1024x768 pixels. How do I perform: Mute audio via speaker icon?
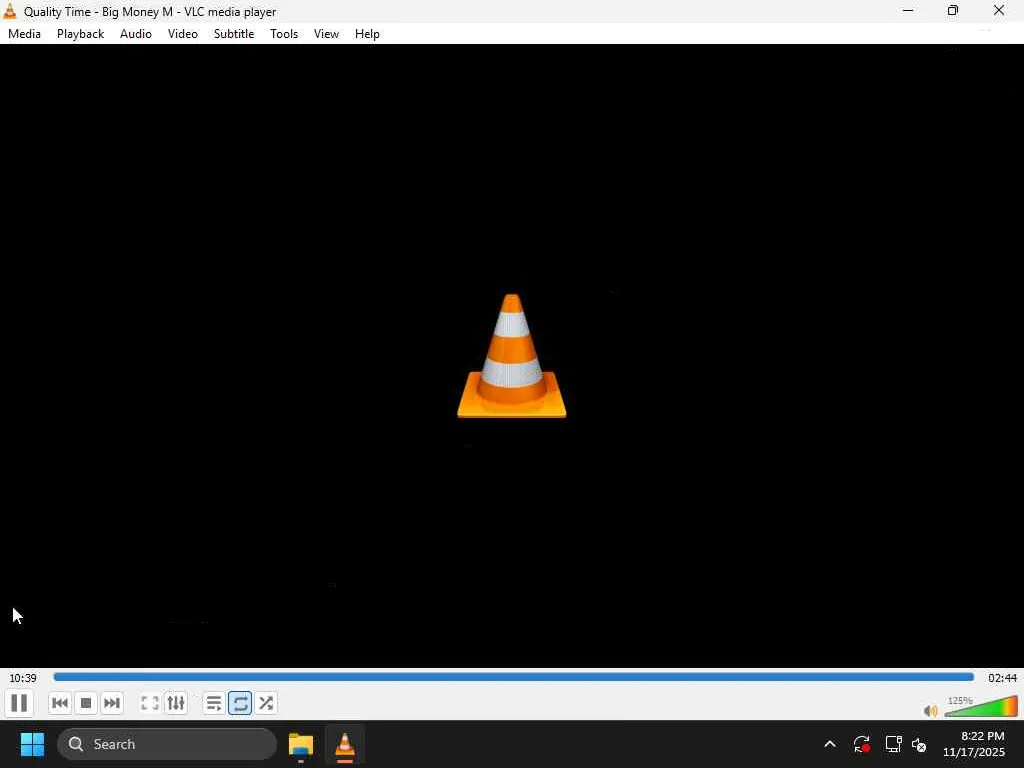[931, 711]
